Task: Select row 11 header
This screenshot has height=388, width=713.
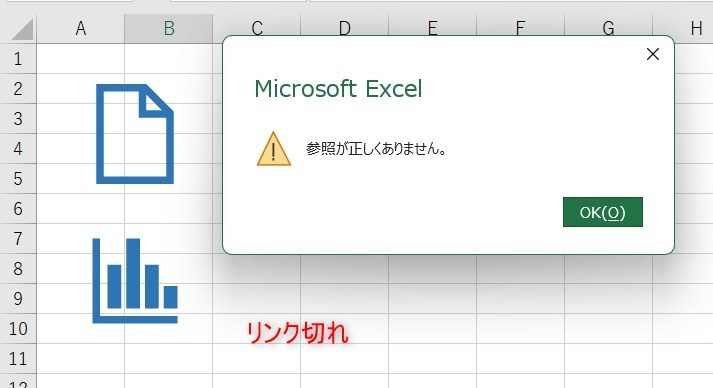Action: [x=18, y=359]
